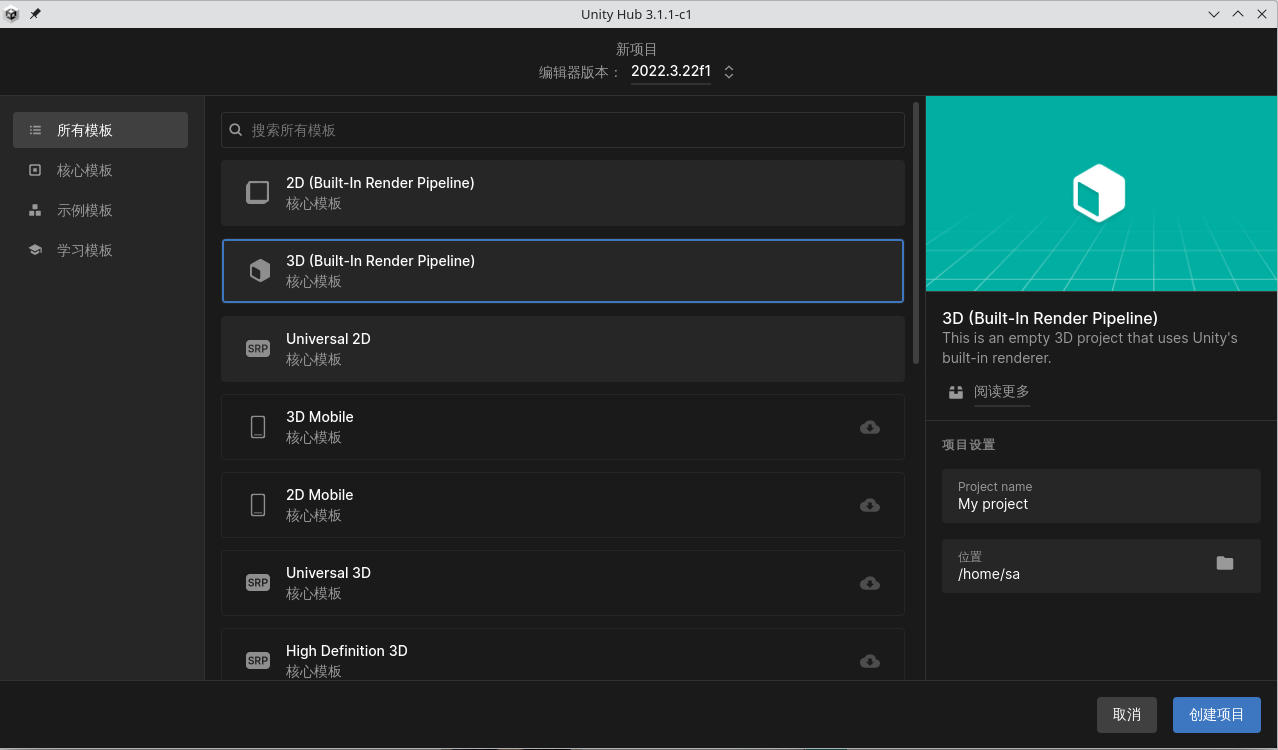
Task: Click the icon beside 阅读更多
Action: (956, 392)
